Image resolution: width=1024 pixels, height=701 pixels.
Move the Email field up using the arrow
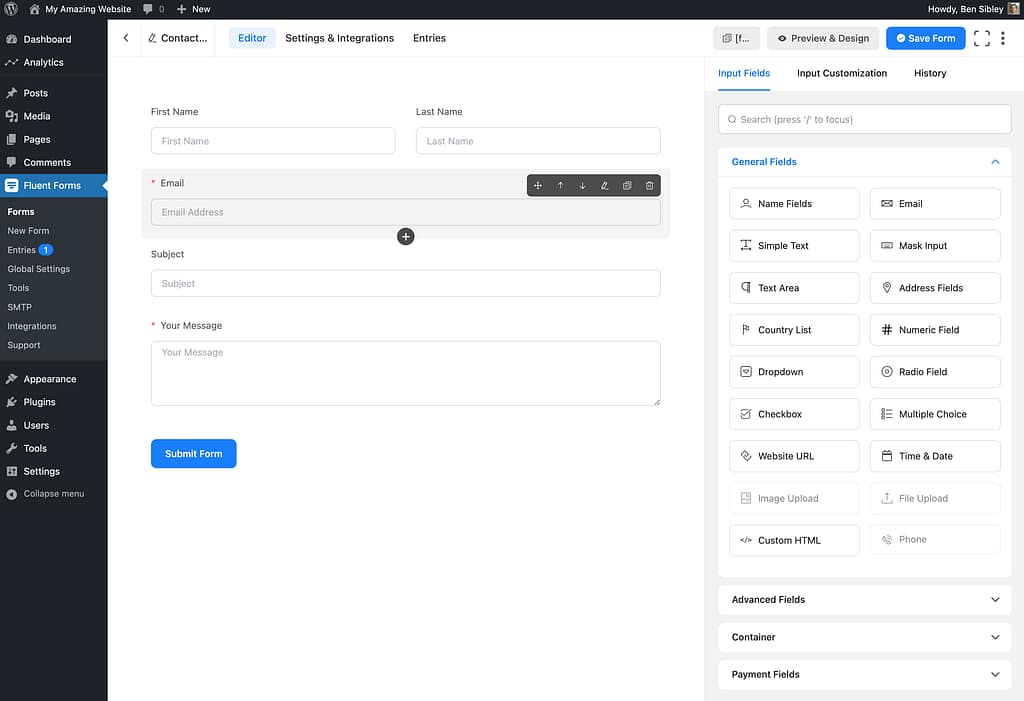pos(560,185)
